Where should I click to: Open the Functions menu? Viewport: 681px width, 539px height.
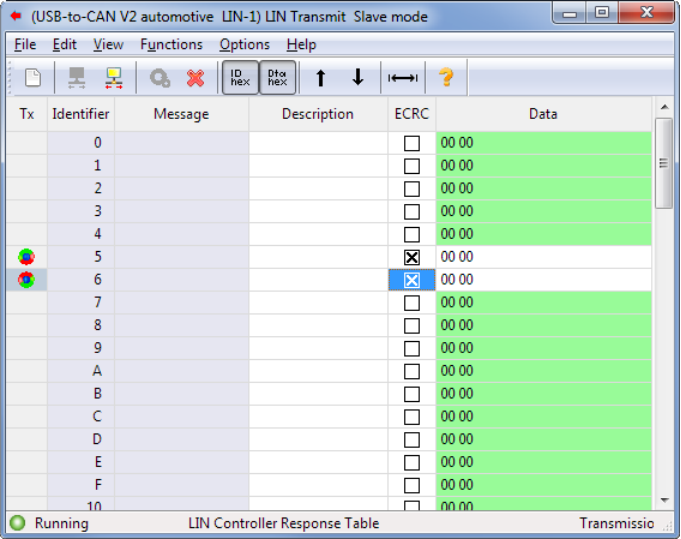click(171, 44)
